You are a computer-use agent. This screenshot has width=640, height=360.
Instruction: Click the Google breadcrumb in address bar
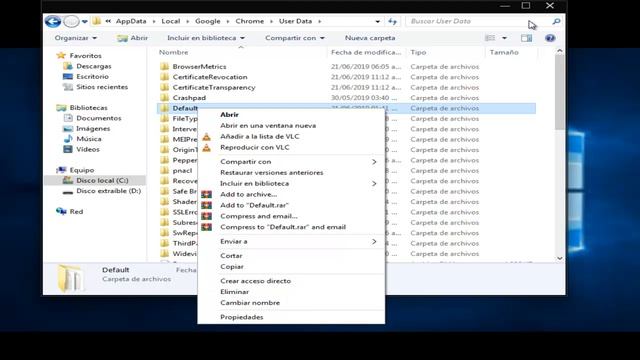207,21
